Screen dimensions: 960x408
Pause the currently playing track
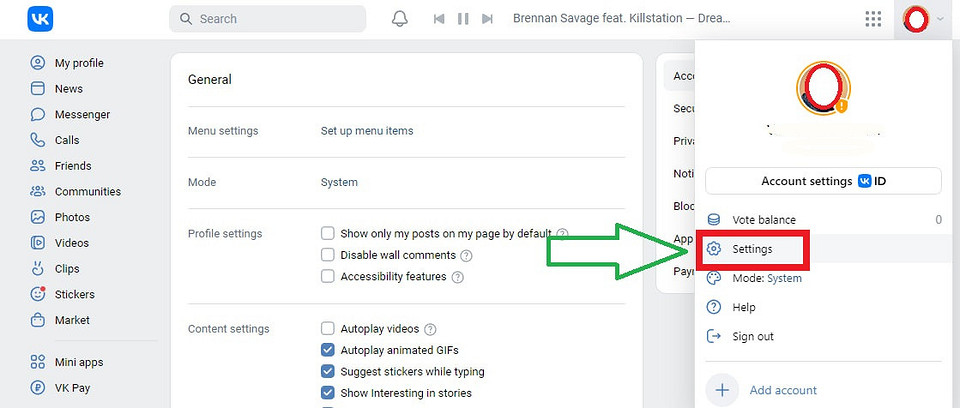tap(463, 19)
